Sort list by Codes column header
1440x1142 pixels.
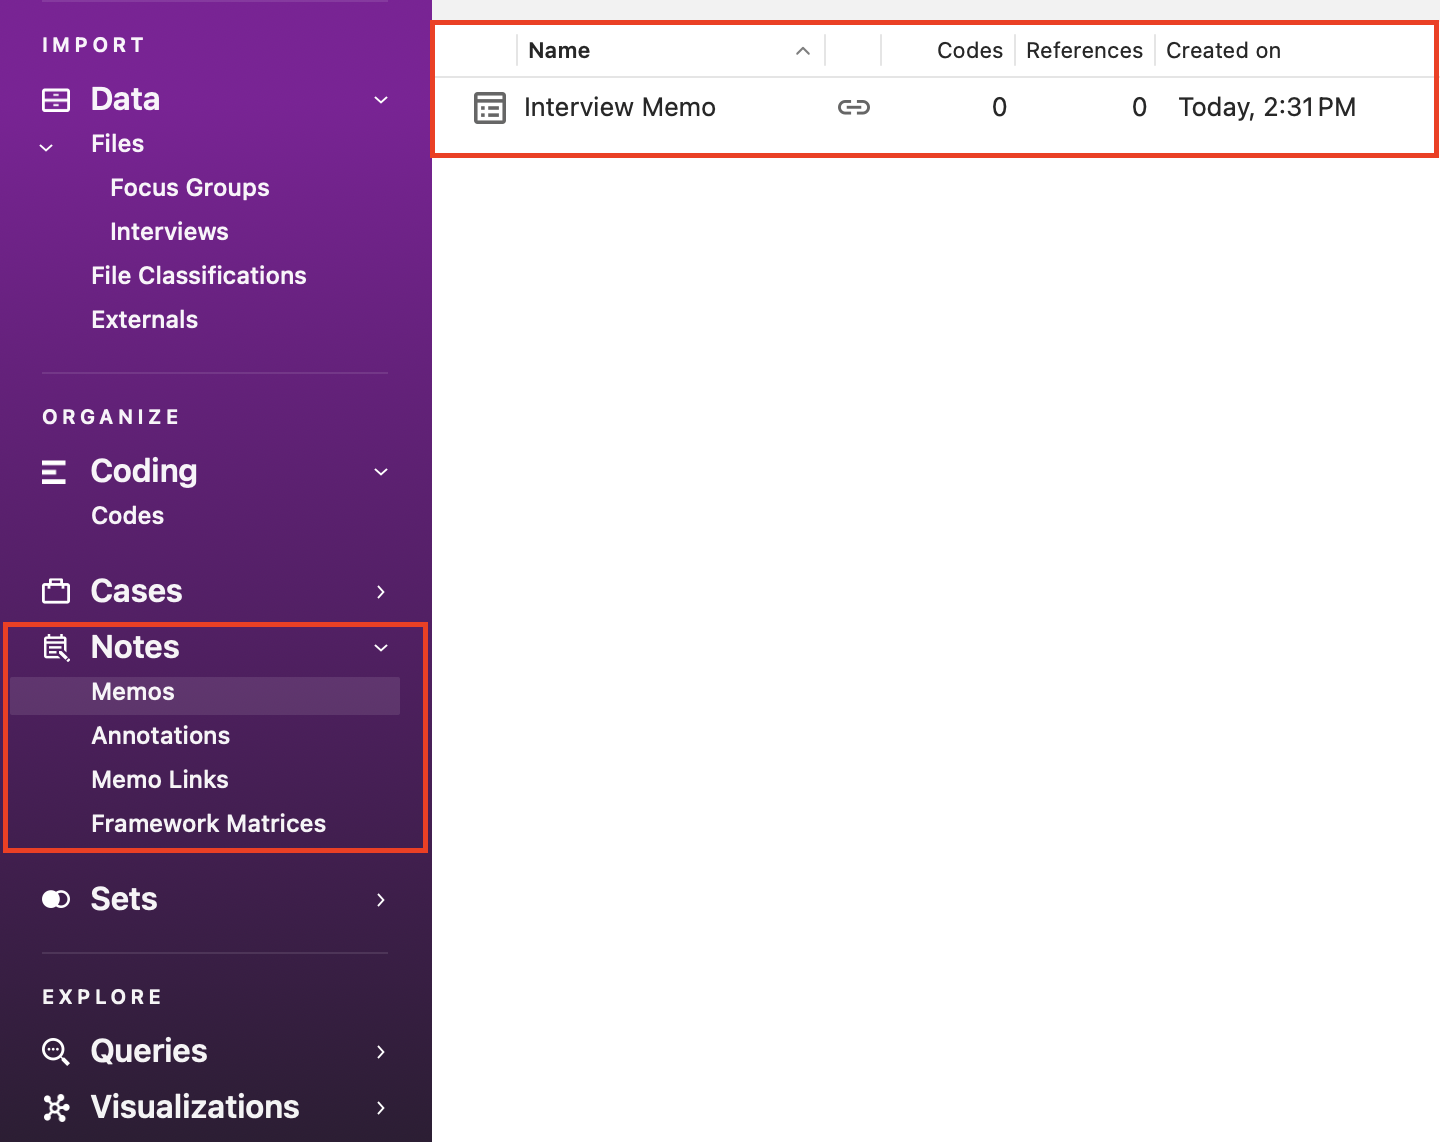point(970,51)
